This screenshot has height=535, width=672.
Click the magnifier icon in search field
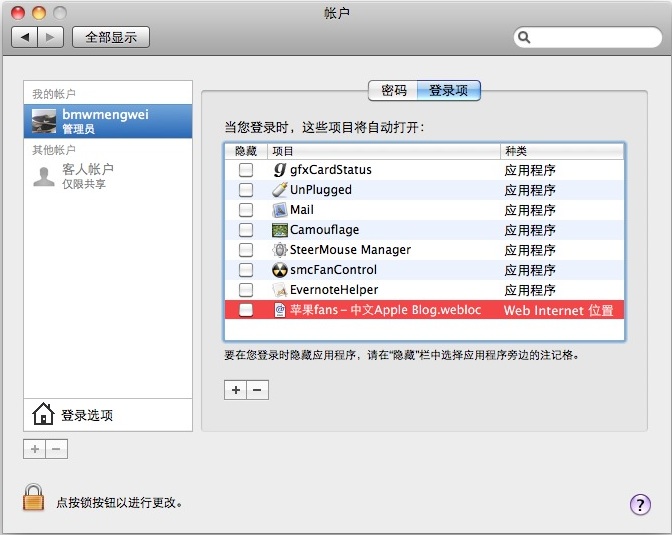524,37
